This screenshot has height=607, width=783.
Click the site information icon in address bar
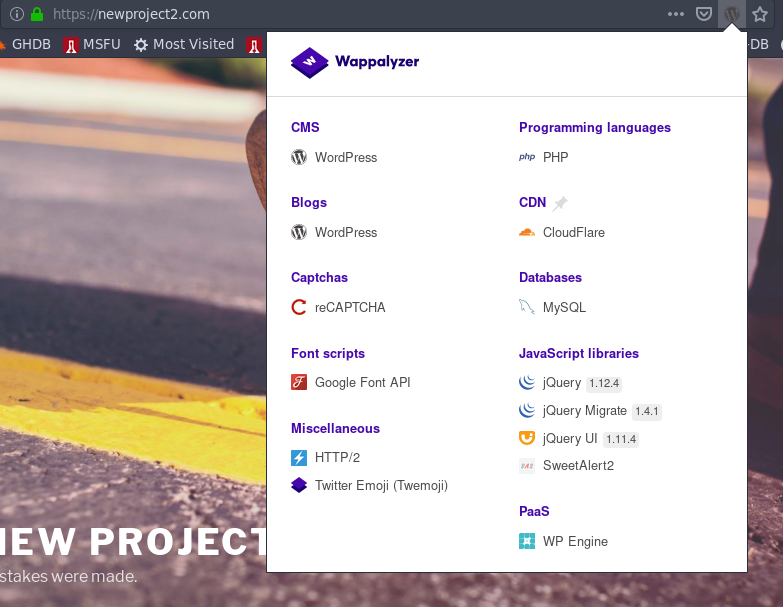click(16, 14)
